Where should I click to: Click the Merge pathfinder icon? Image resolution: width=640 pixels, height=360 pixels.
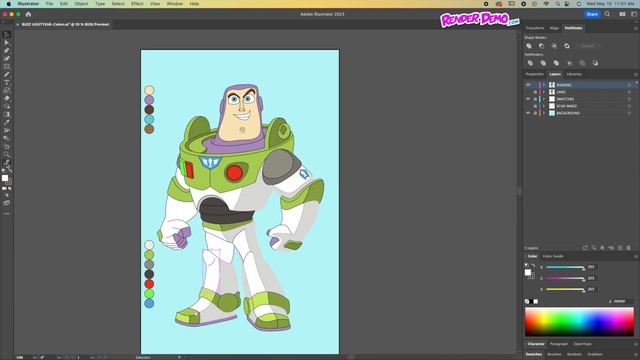pos(556,63)
